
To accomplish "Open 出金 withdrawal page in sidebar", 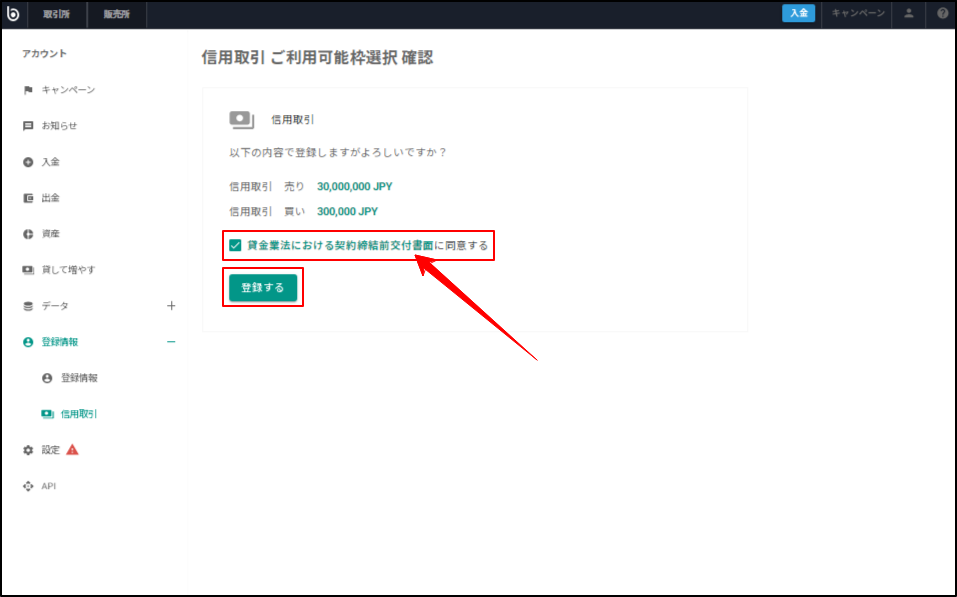I will coord(51,198).
